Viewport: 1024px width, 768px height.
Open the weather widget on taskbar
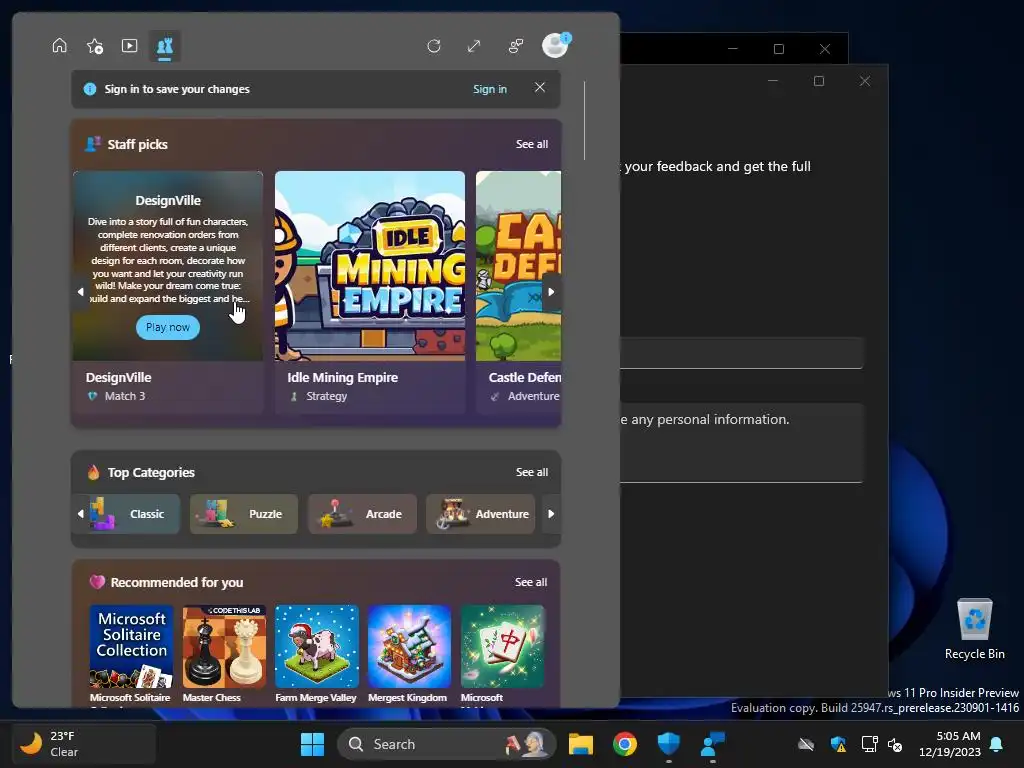(x=84, y=744)
